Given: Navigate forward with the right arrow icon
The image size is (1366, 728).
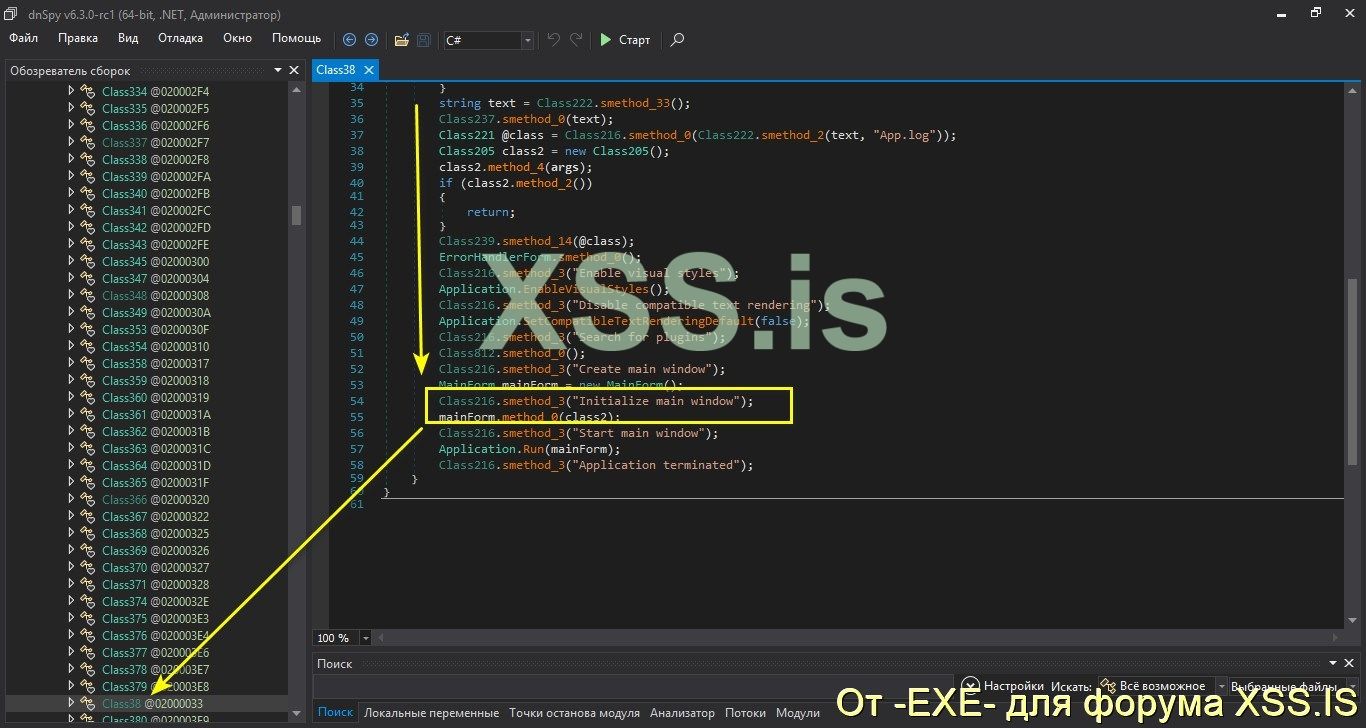Looking at the screenshot, I should click(x=371, y=40).
